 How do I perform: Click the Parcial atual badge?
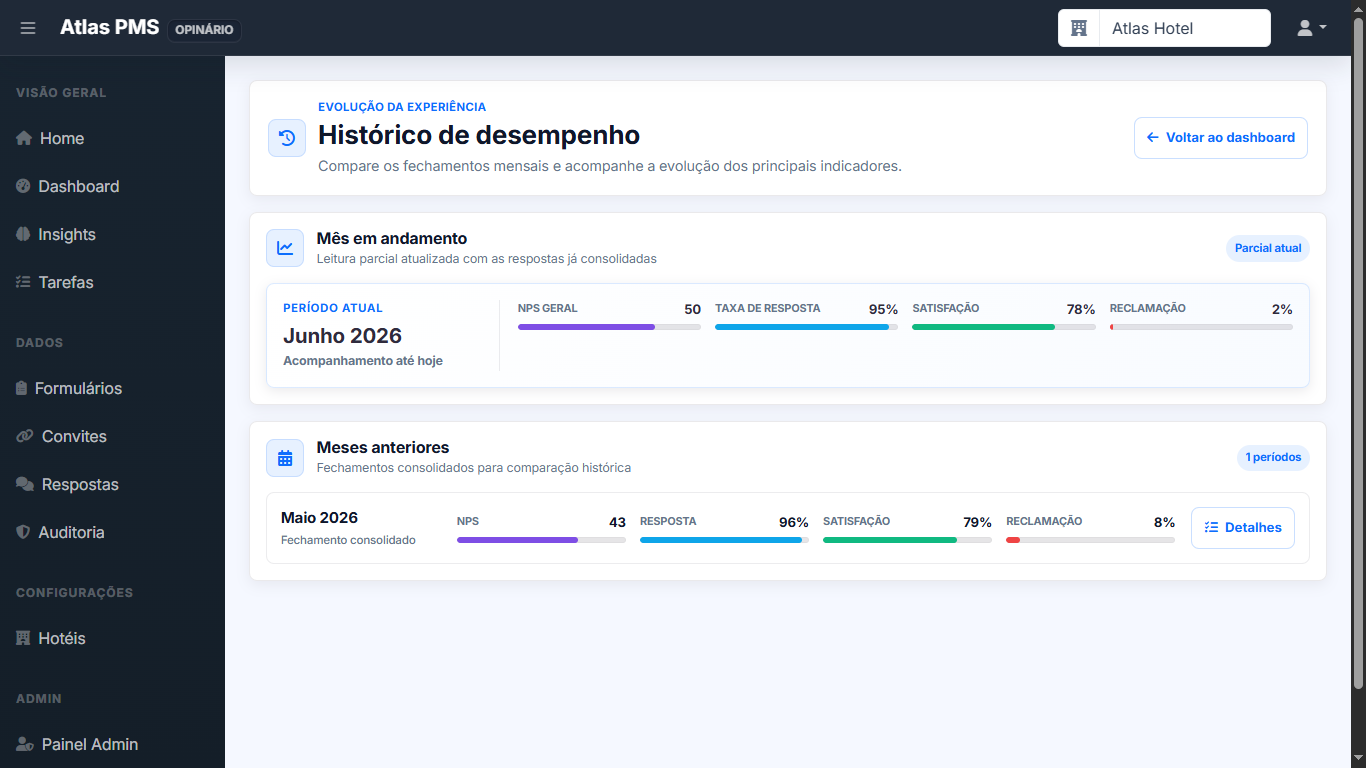tap(1268, 248)
